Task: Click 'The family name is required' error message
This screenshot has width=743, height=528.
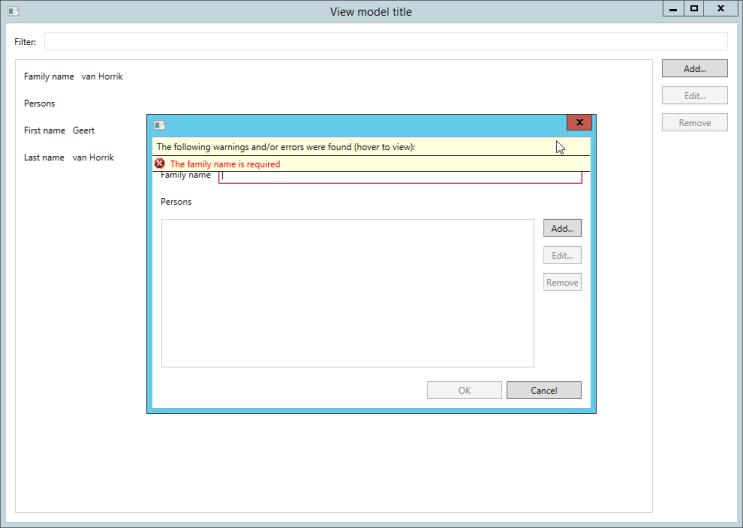Action: [225, 164]
